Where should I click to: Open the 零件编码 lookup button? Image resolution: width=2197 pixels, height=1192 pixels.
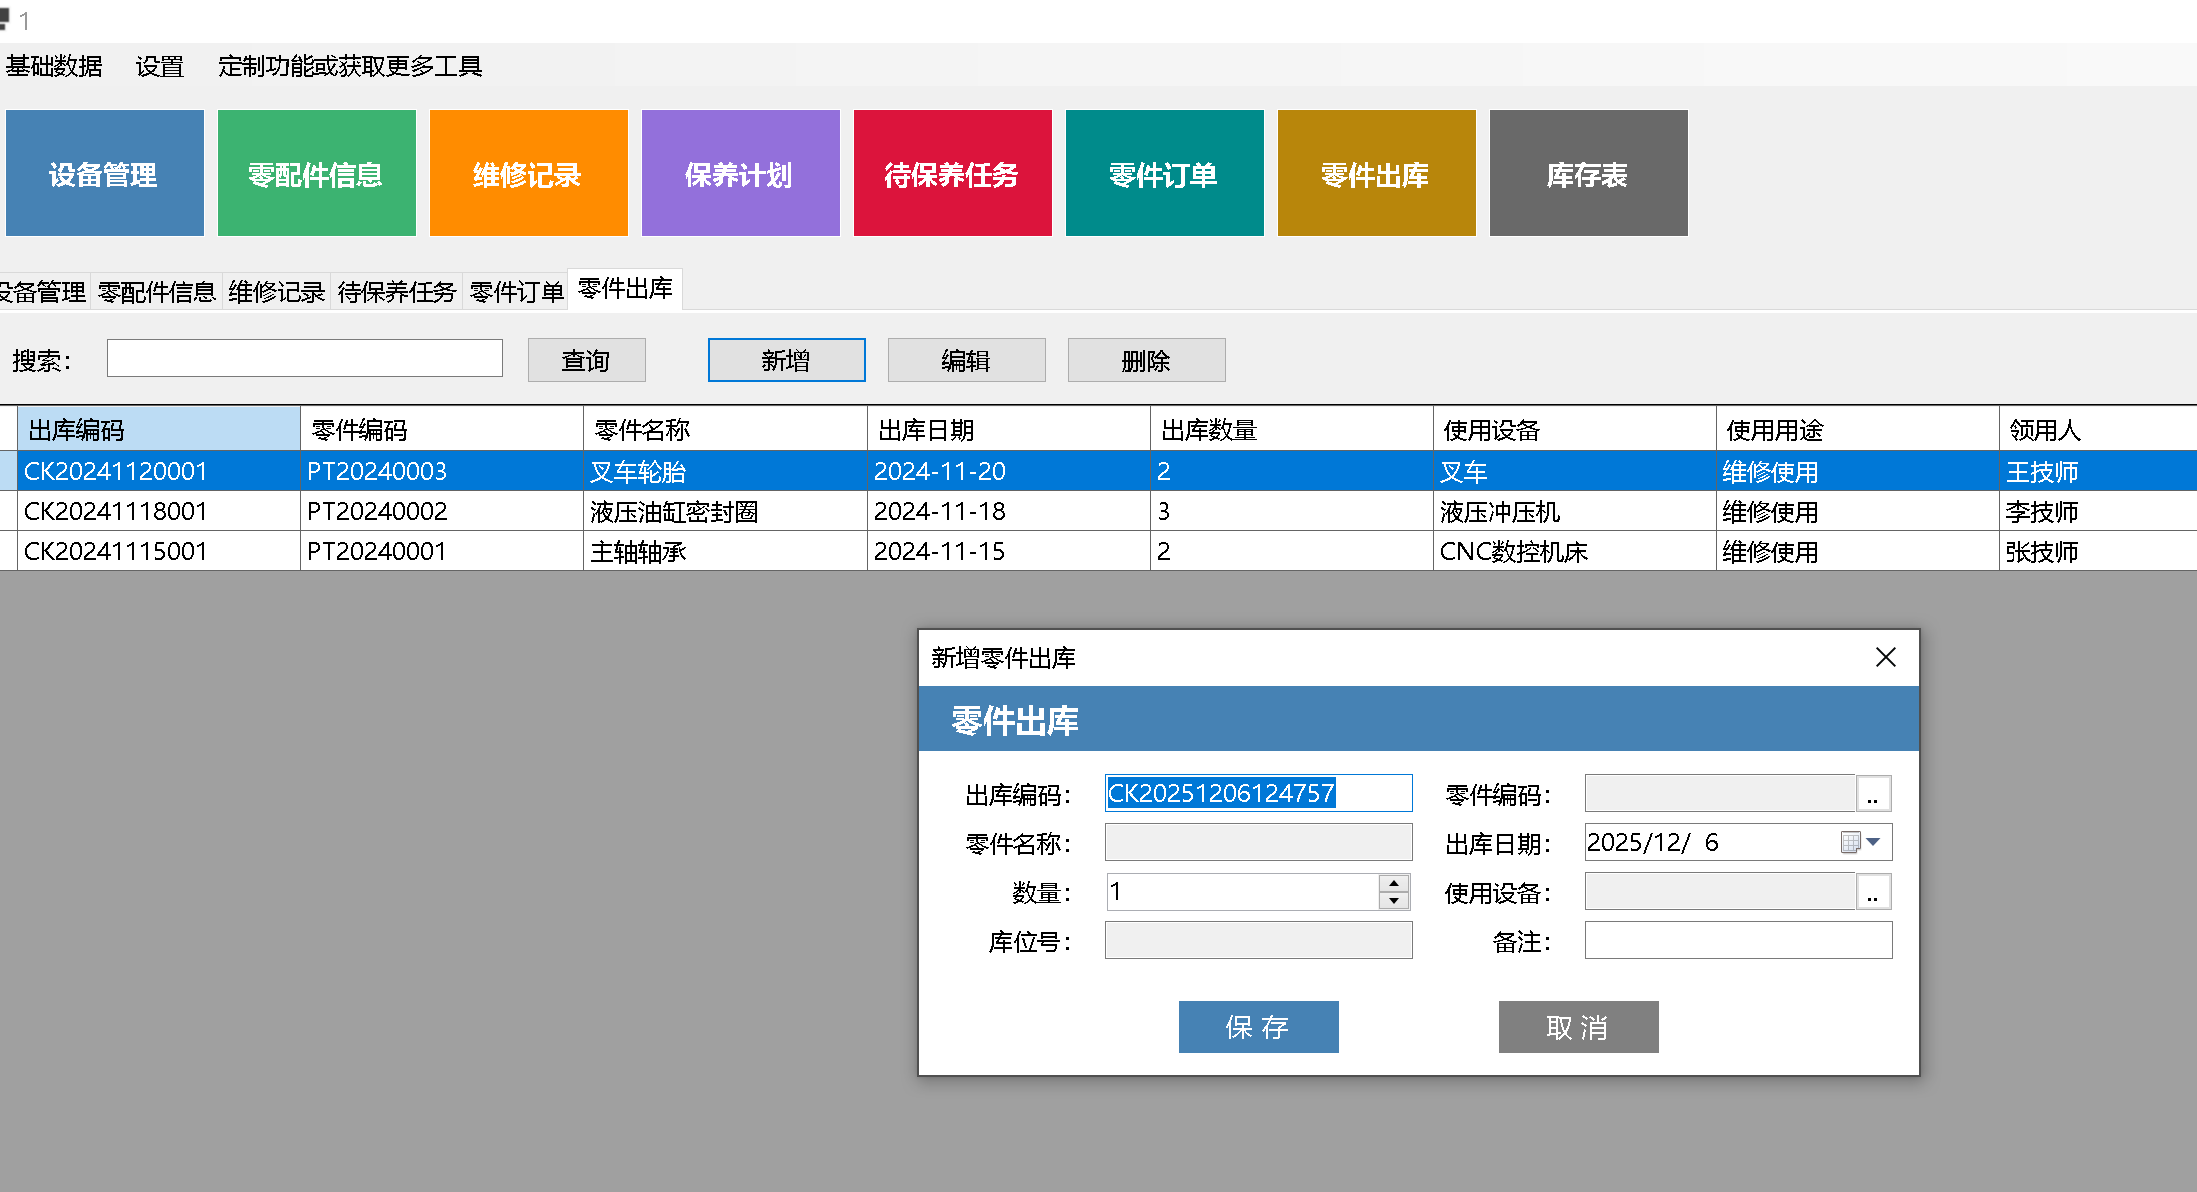click(1873, 794)
